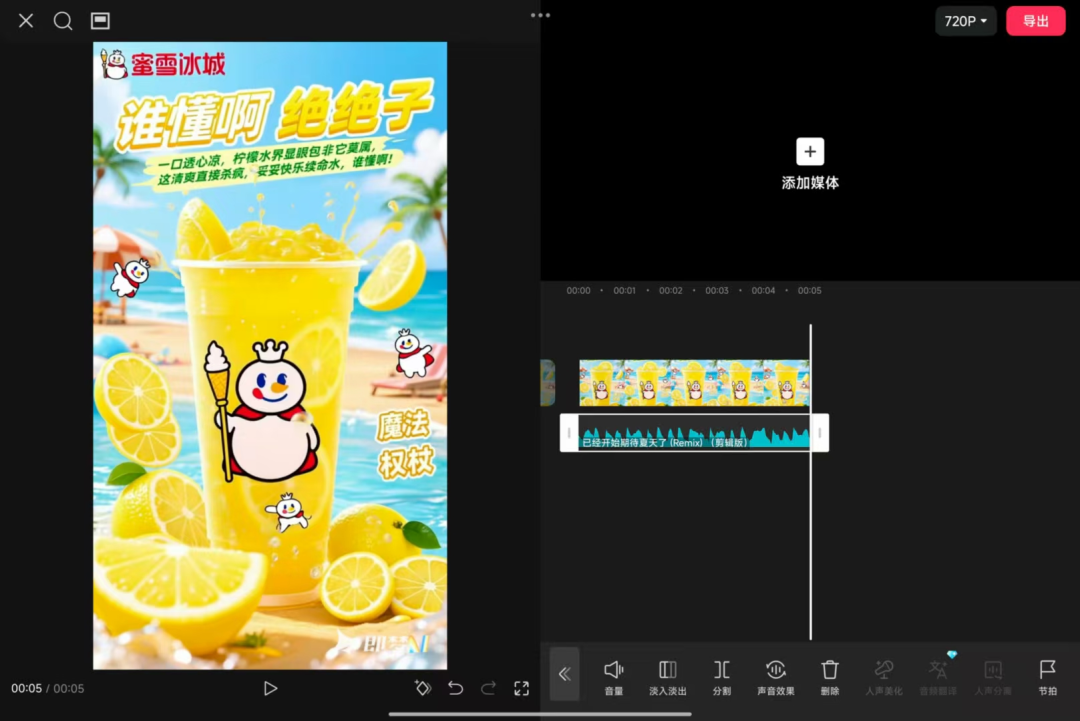Screen dimensions: 1080x721
Task: Undo the last edit
Action: point(455,688)
